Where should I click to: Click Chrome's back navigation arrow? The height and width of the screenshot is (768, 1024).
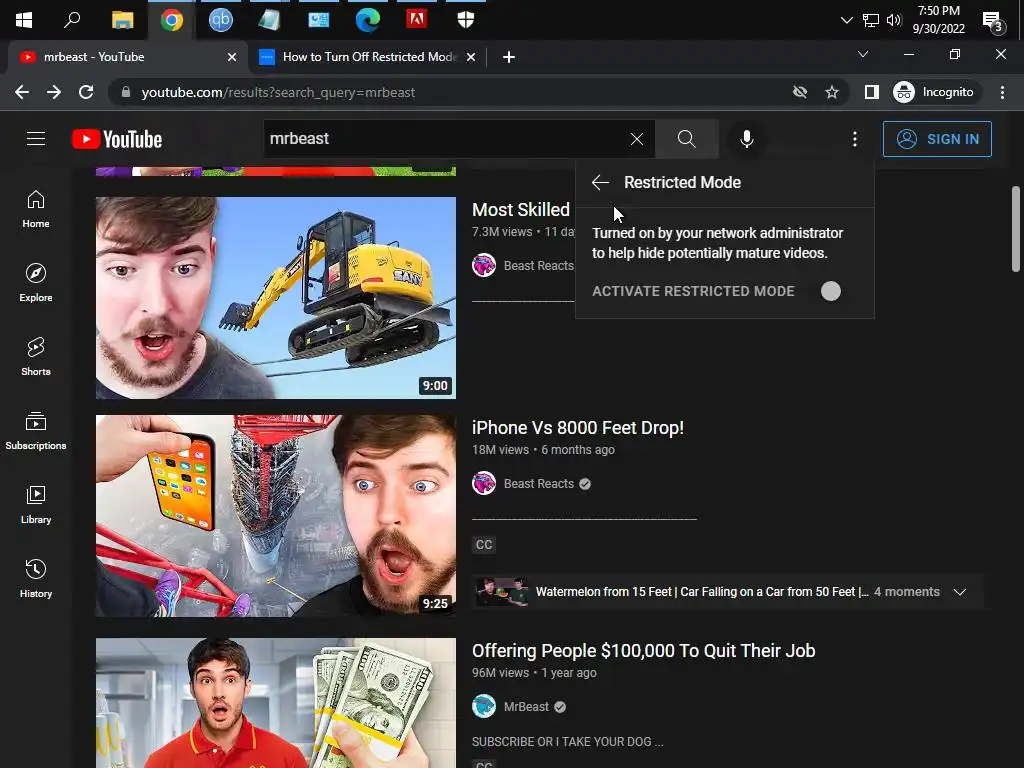[x=22, y=92]
